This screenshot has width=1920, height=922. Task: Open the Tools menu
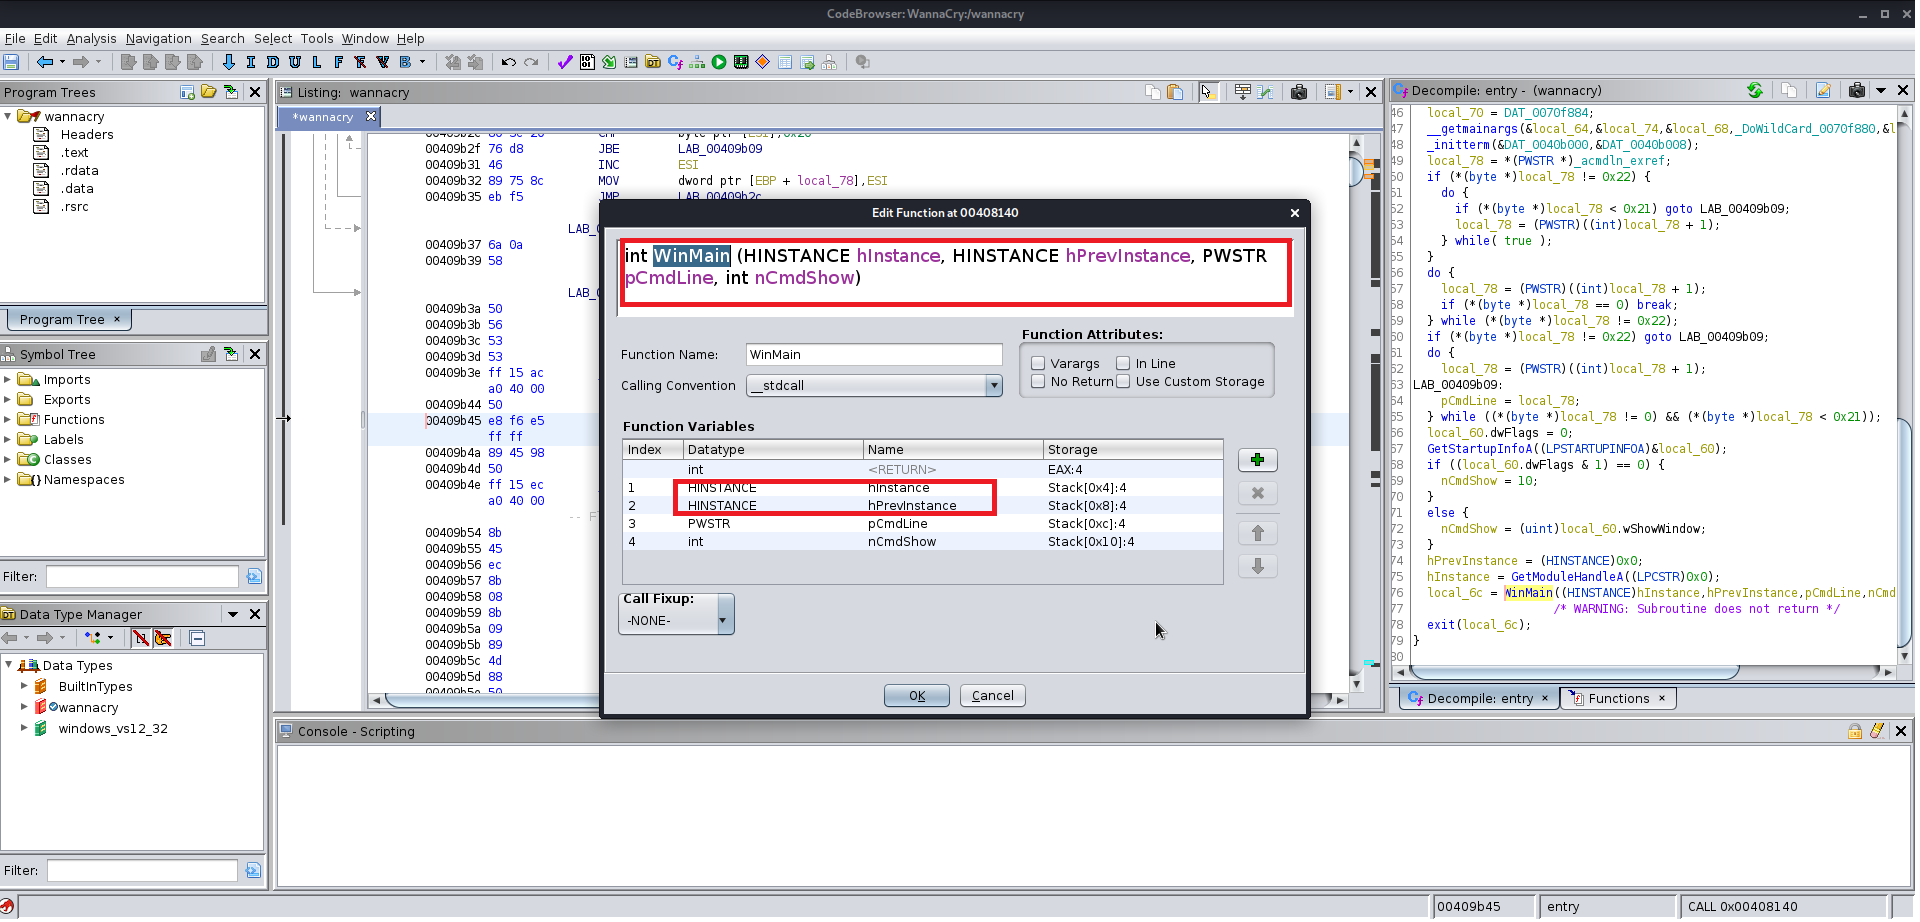(x=317, y=38)
